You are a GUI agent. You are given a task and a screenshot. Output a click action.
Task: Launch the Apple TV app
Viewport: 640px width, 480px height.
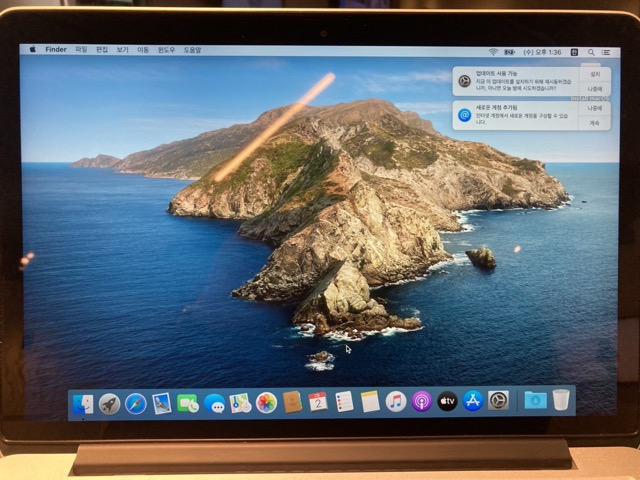[x=447, y=402]
